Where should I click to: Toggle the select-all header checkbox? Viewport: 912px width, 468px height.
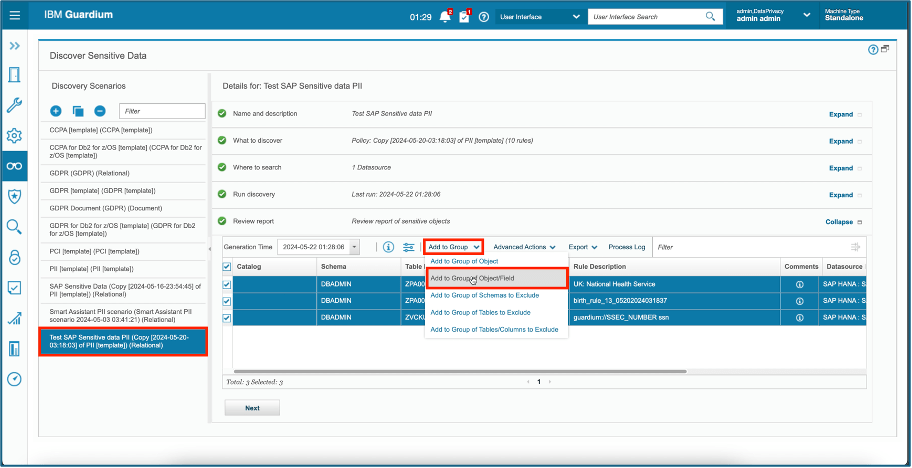pyautogui.click(x=227, y=267)
